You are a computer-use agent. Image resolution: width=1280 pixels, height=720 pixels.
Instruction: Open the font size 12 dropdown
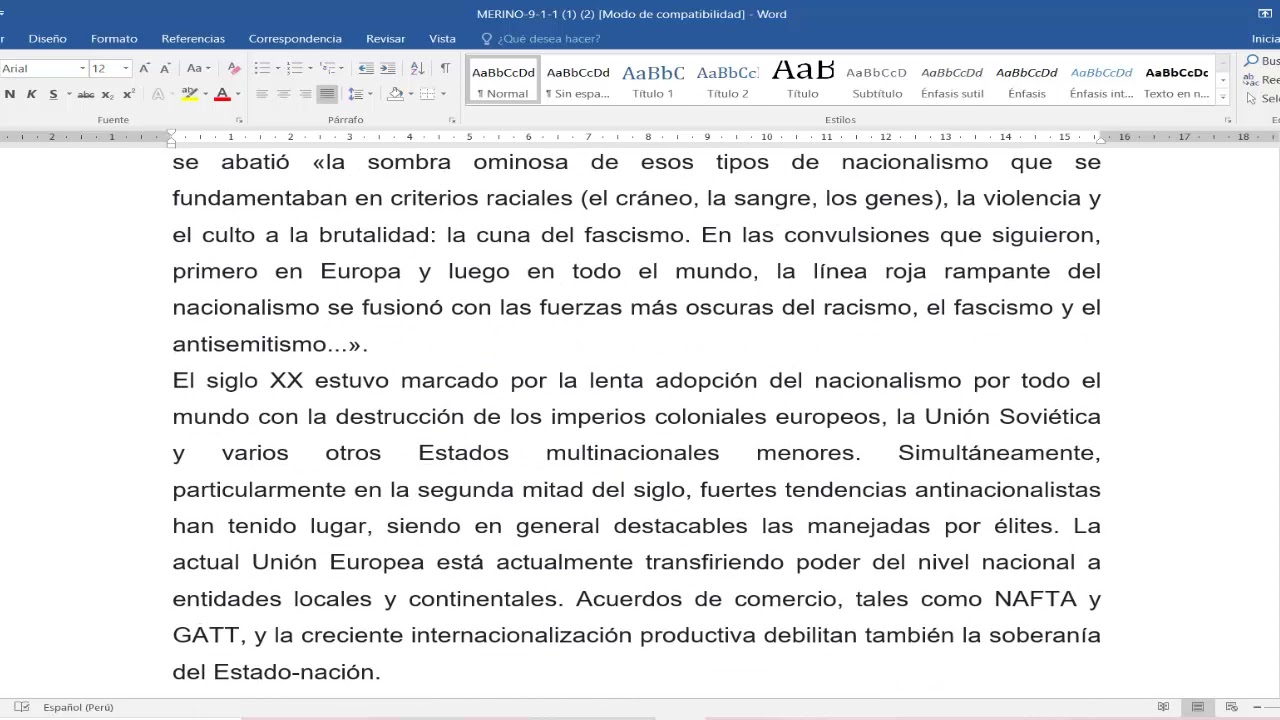coord(125,68)
